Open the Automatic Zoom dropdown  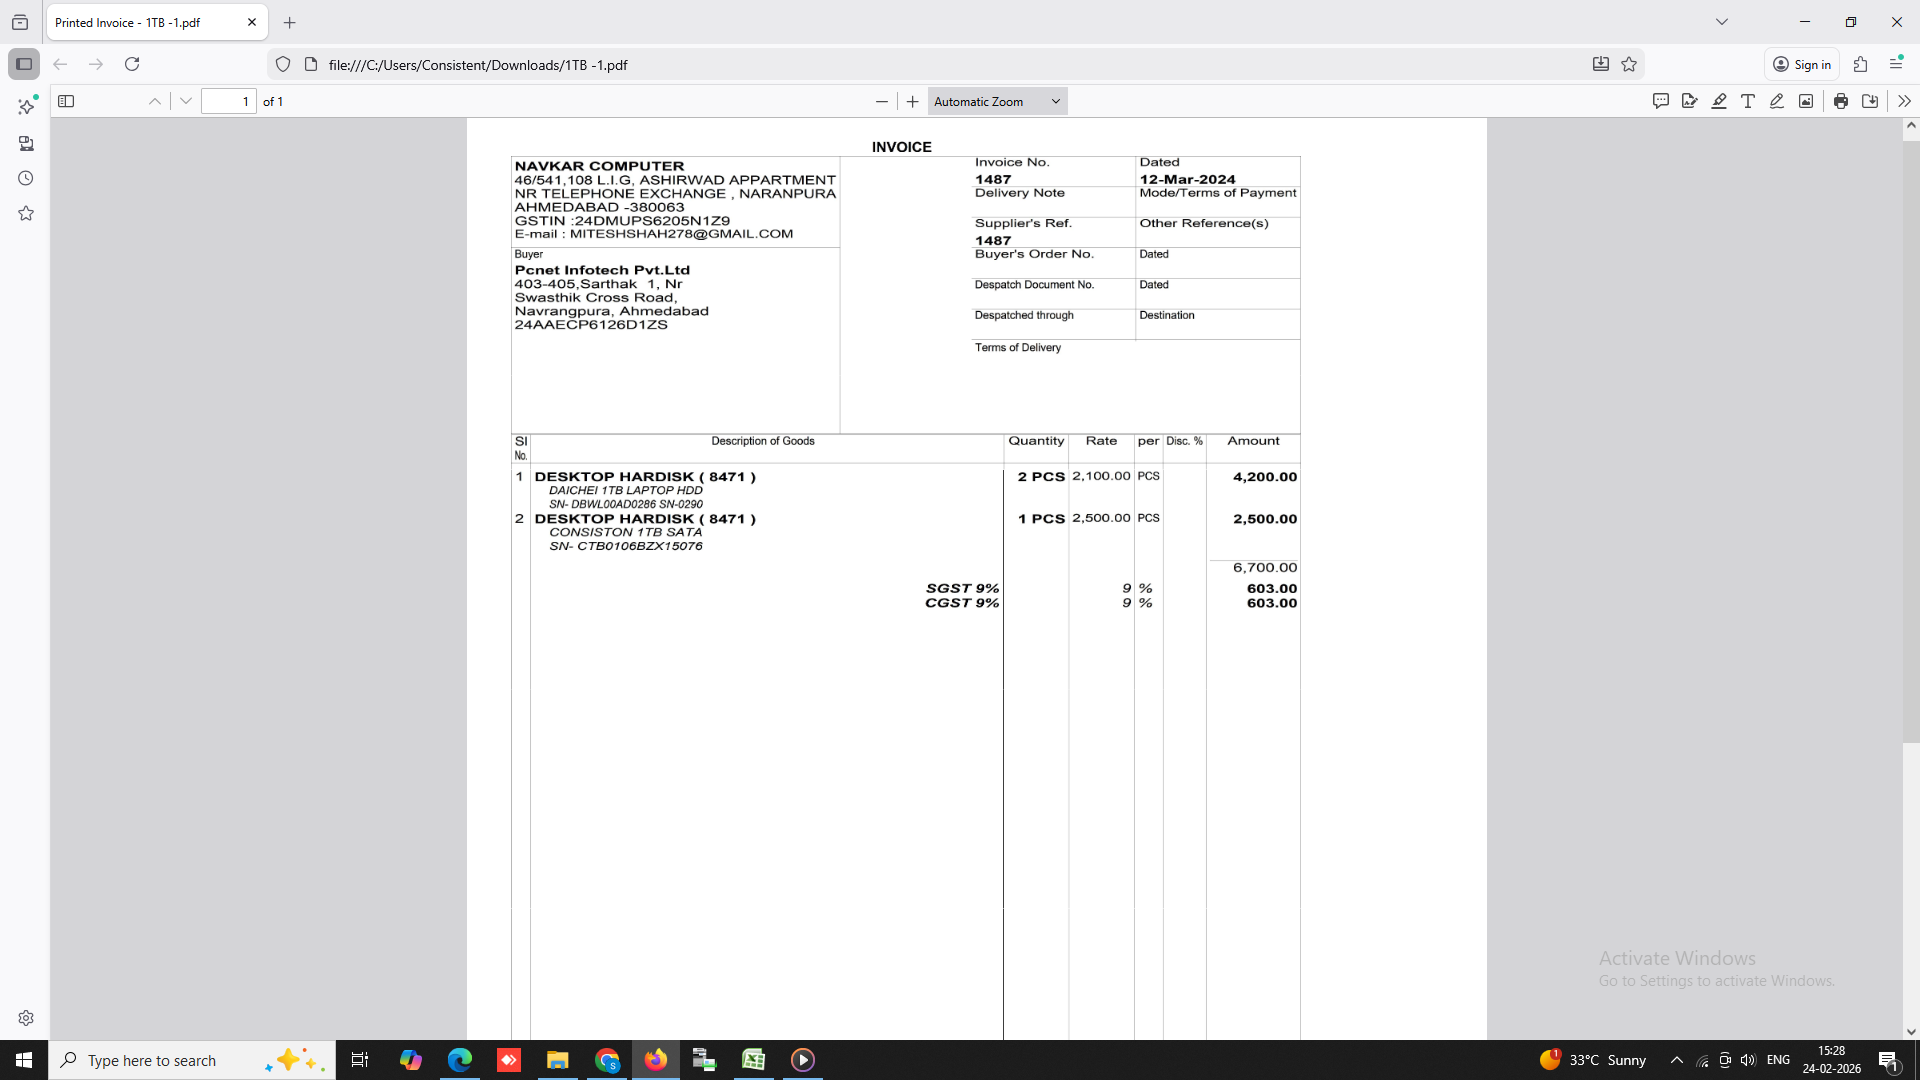tap(997, 101)
